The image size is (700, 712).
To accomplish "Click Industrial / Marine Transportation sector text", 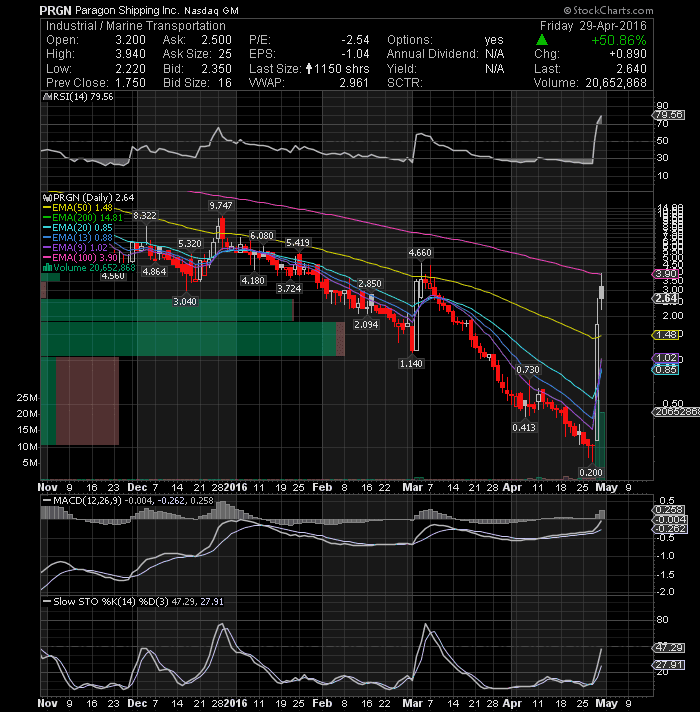I will (x=136, y=26).
